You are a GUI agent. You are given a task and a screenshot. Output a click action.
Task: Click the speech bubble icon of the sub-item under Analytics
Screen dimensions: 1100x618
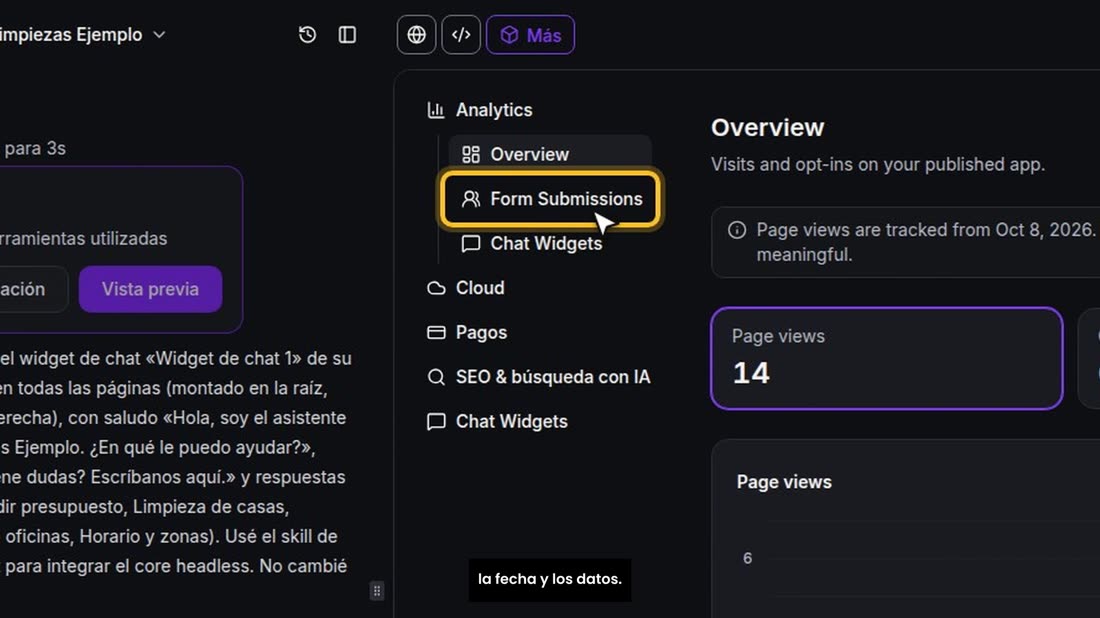[x=471, y=243]
